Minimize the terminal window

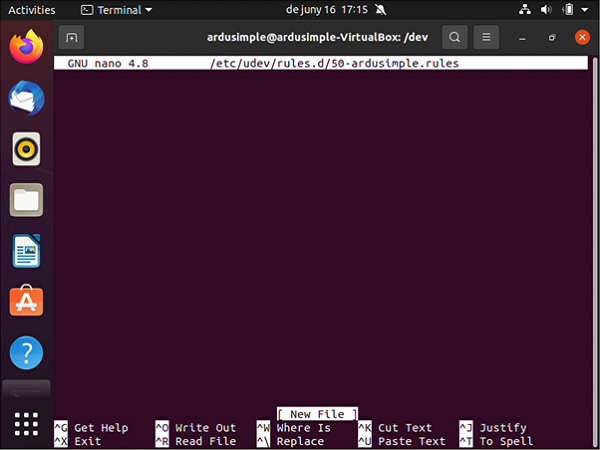(x=524, y=38)
